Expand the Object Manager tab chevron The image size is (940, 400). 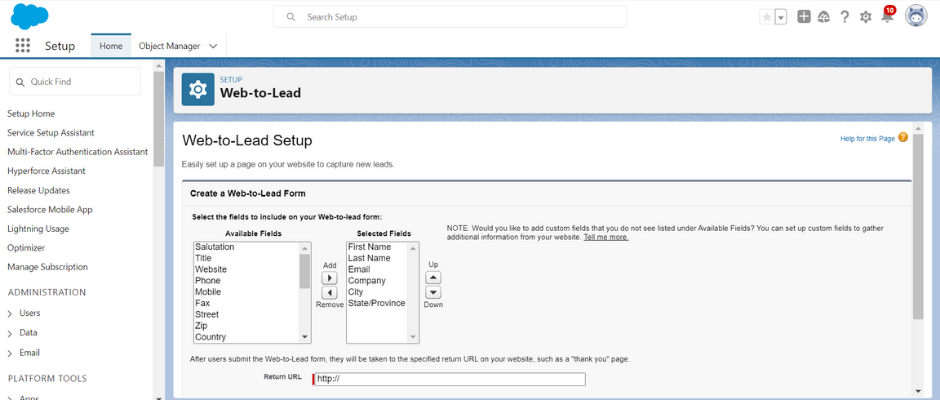[x=213, y=46]
